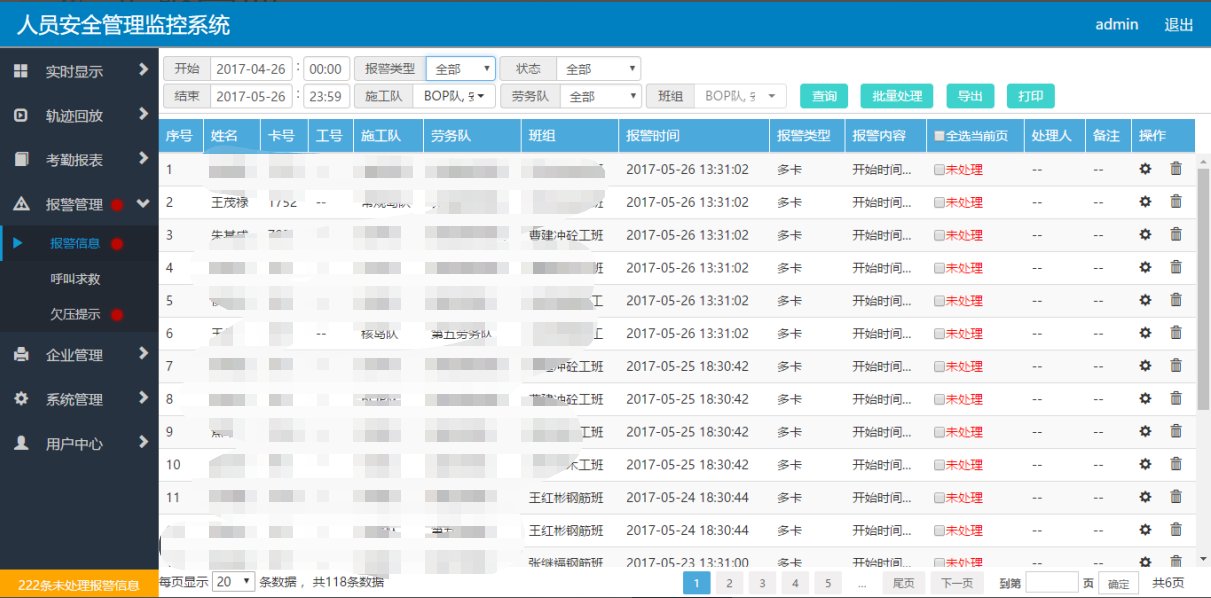Click the 系统管理 gear icon
This screenshot has height=598, width=1211.
21,398
